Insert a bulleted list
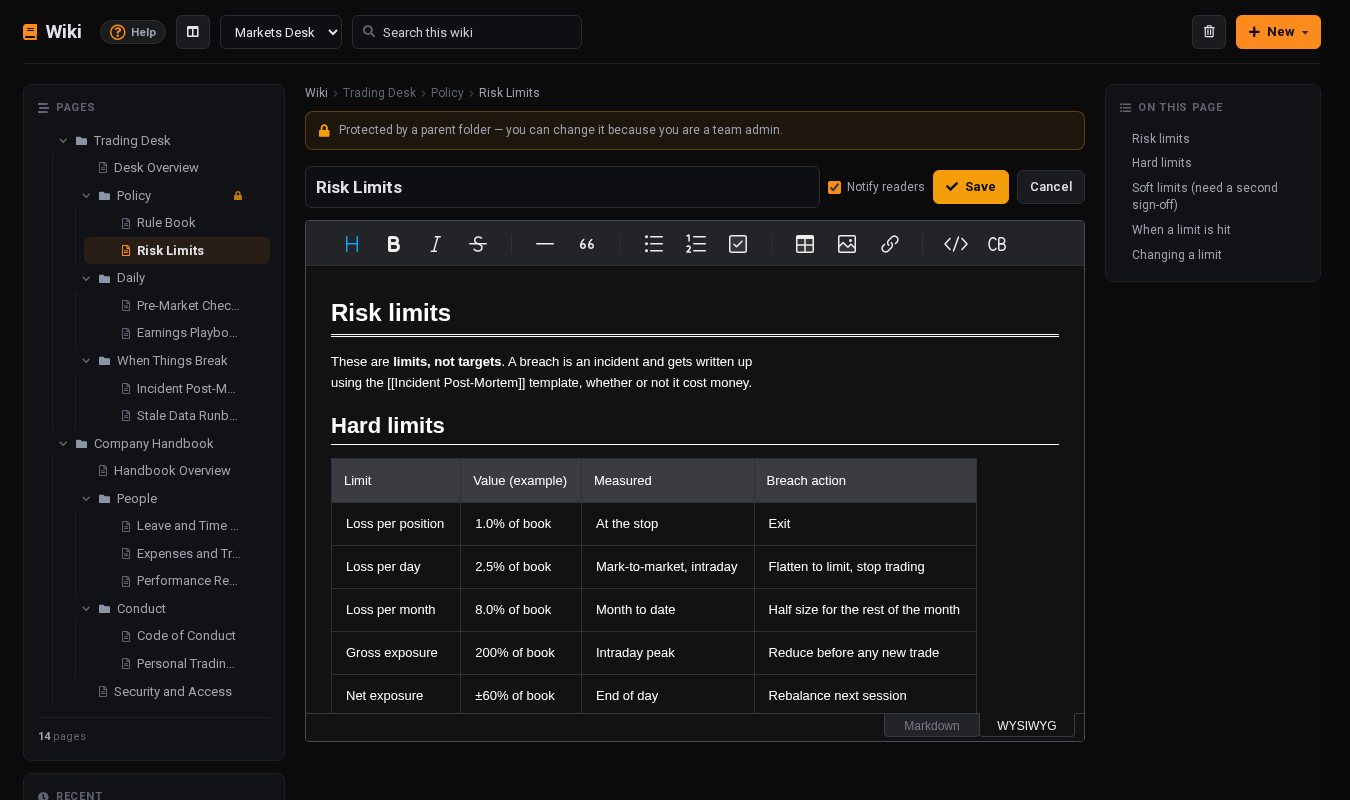The height and width of the screenshot is (800, 1350). point(654,244)
